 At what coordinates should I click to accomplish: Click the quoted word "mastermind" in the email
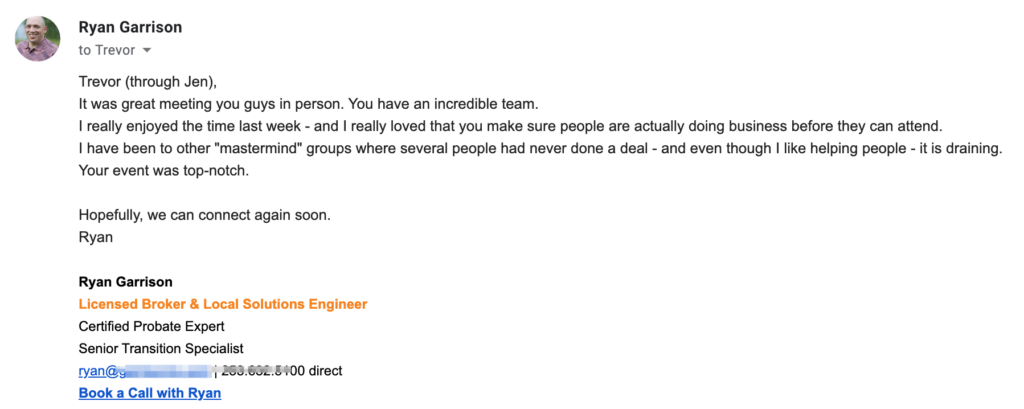236,149
